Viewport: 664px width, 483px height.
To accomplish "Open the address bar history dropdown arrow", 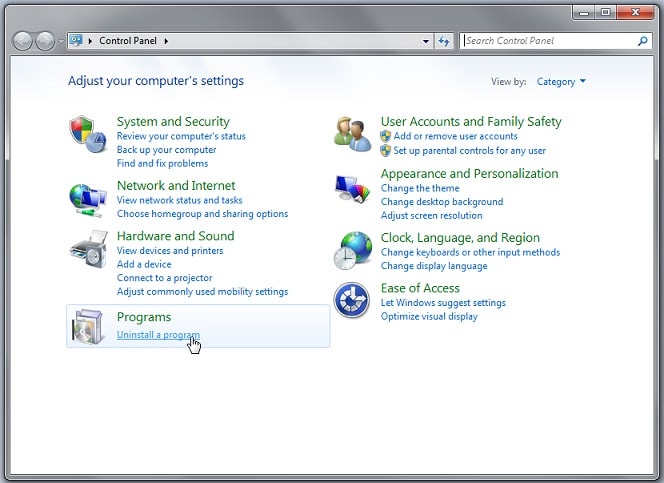I will 426,41.
